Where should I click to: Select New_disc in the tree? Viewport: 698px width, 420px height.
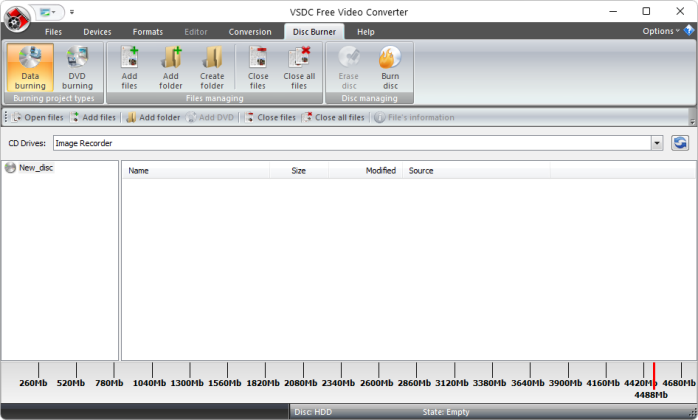(x=36, y=168)
